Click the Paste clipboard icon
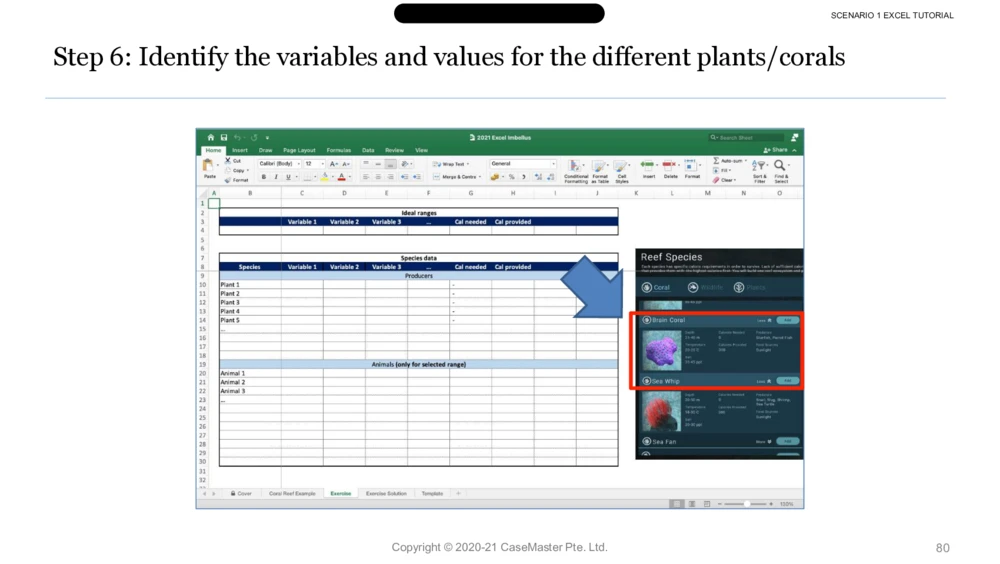The image size is (1000, 564). coord(209,167)
